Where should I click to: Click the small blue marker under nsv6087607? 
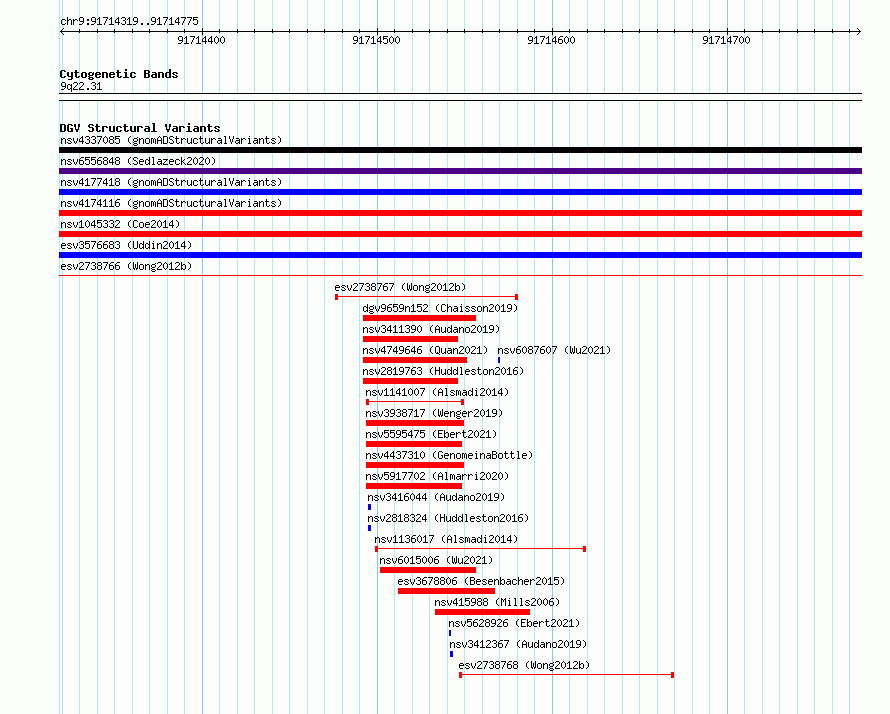click(499, 360)
